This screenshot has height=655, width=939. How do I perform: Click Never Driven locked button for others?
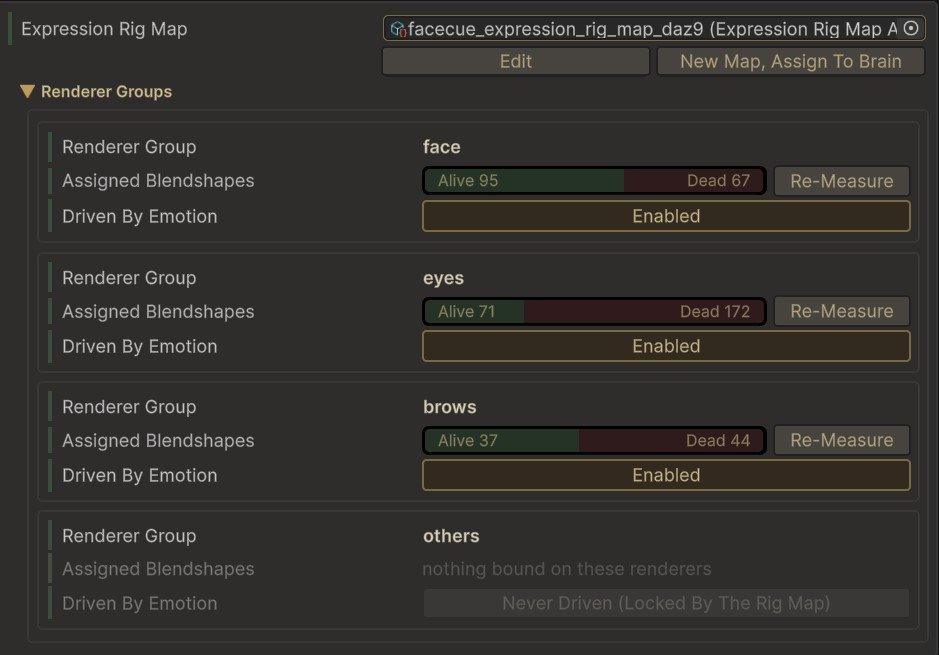[x=666, y=603]
